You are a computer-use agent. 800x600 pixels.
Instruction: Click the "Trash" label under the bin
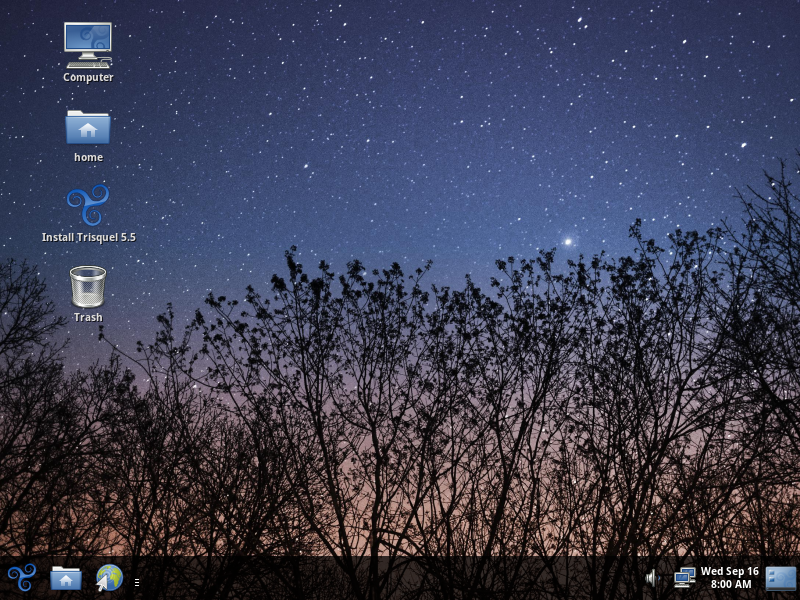[x=88, y=318]
